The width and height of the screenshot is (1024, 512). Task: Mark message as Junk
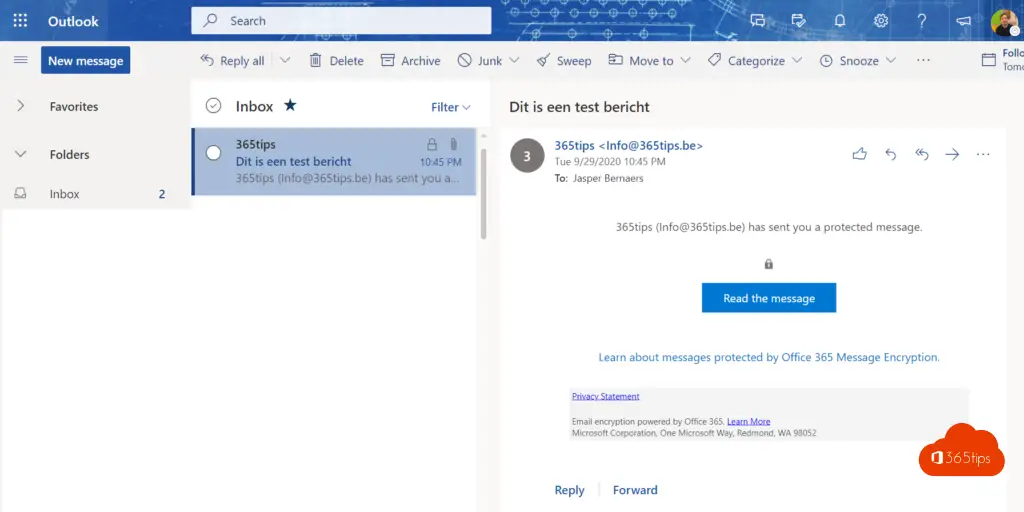pyautogui.click(x=480, y=61)
